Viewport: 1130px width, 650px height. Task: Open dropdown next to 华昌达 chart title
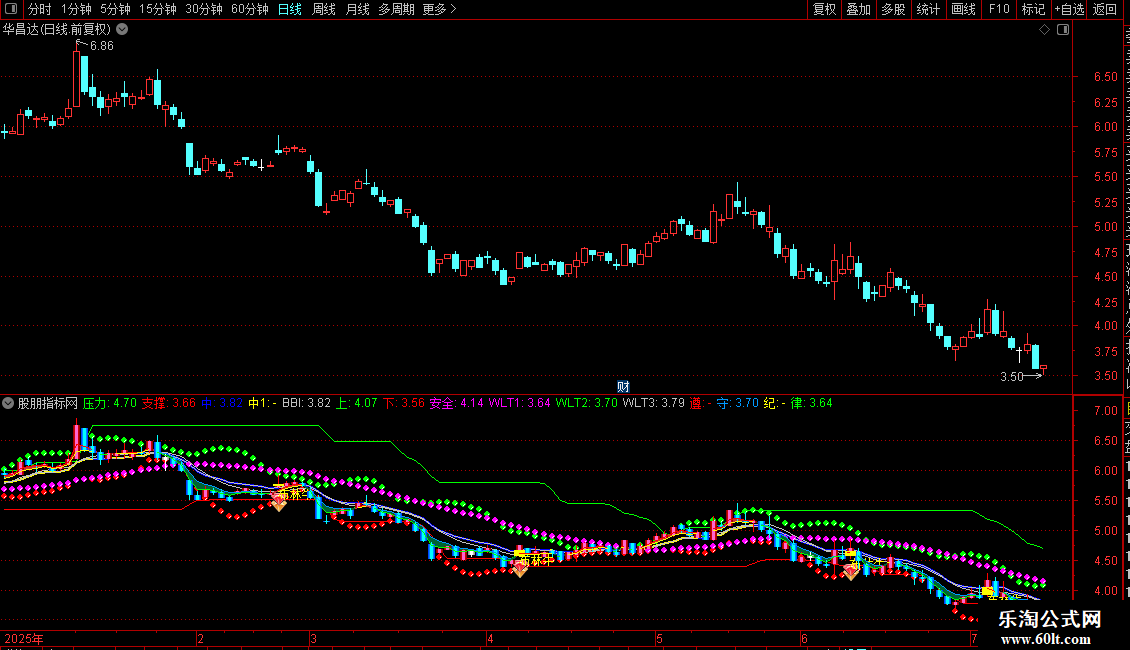coord(123,30)
